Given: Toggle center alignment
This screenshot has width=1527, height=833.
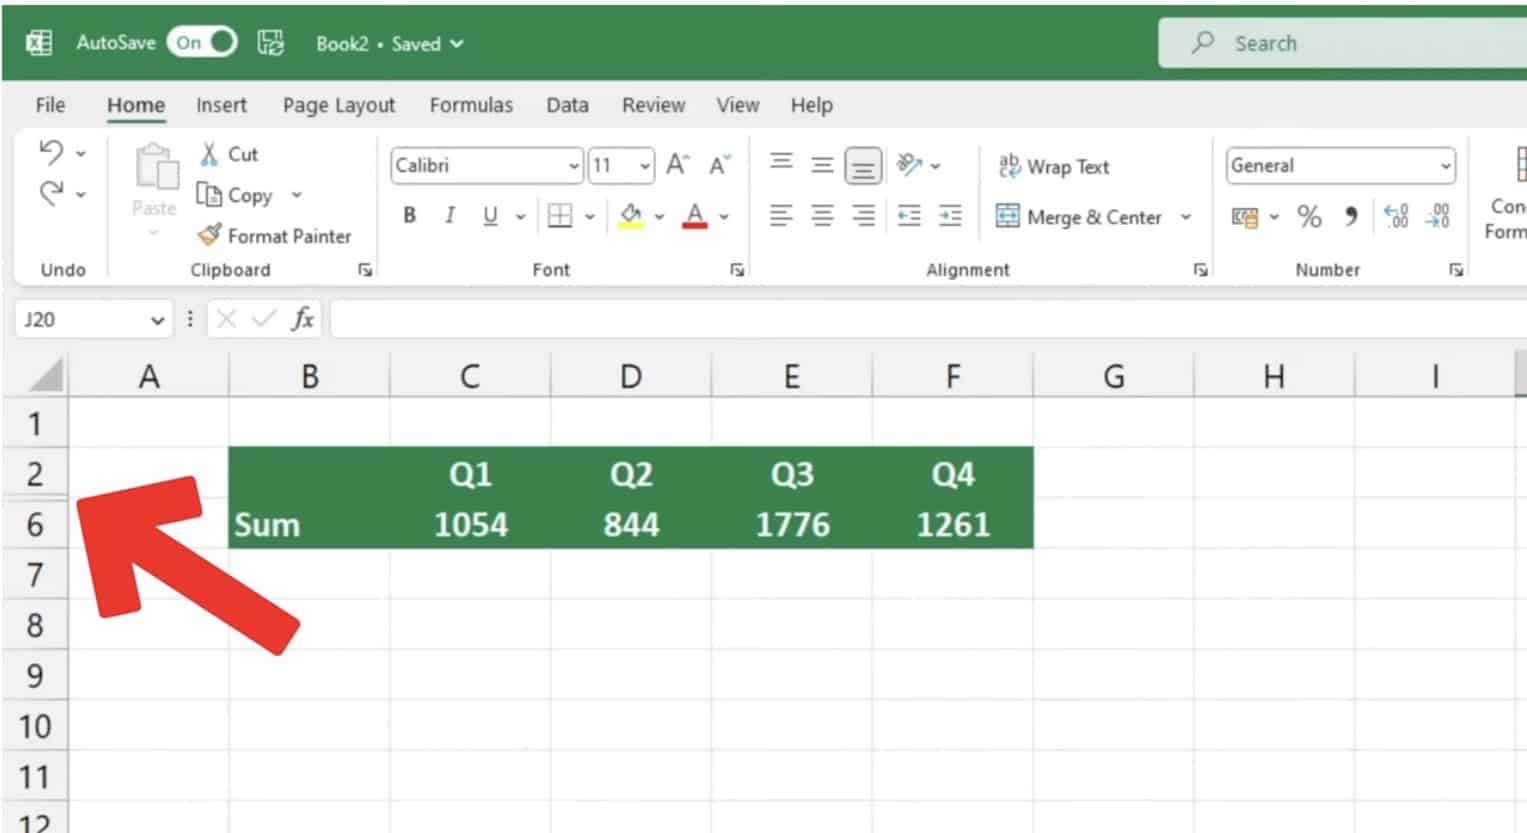Looking at the screenshot, I should [x=821, y=215].
